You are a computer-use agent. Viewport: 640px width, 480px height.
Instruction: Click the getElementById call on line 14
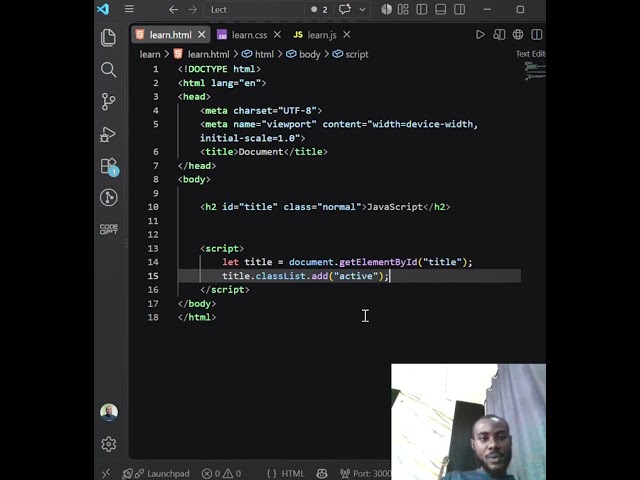378,262
